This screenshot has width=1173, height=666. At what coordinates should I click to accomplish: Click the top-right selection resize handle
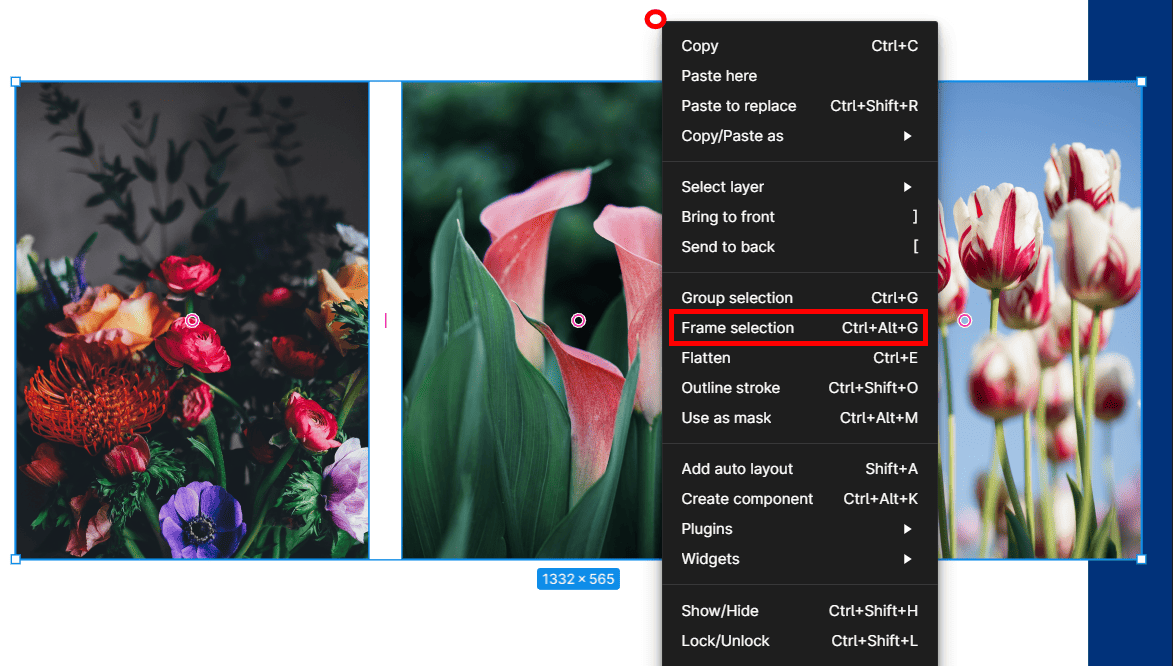(1142, 82)
